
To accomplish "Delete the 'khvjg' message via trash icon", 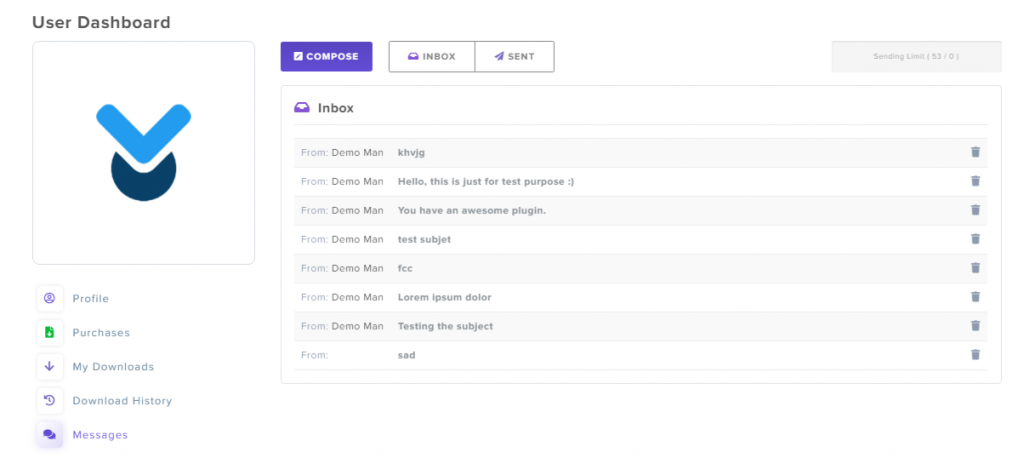I will click(975, 152).
